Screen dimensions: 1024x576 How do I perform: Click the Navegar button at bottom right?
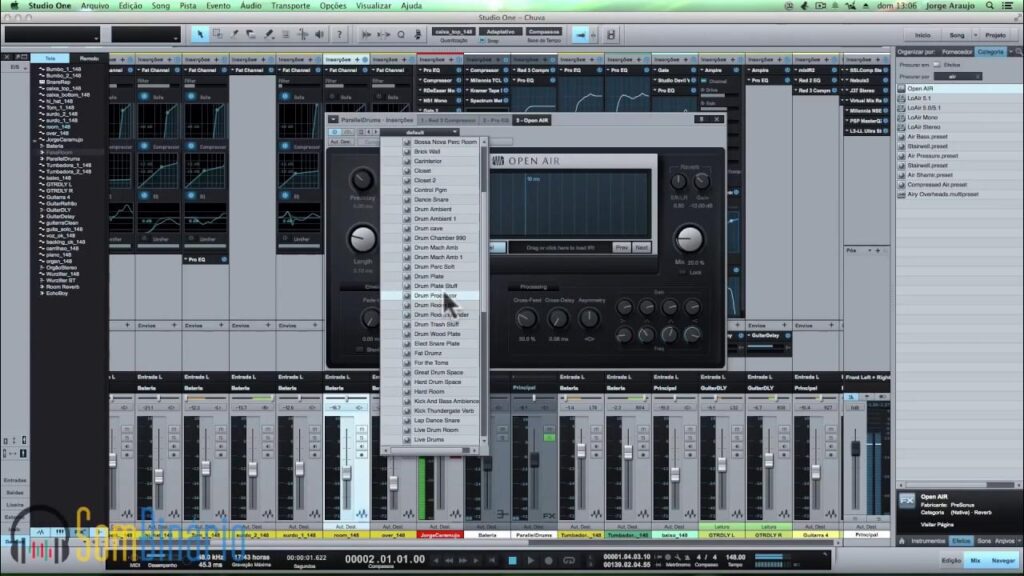(x=1002, y=560)
